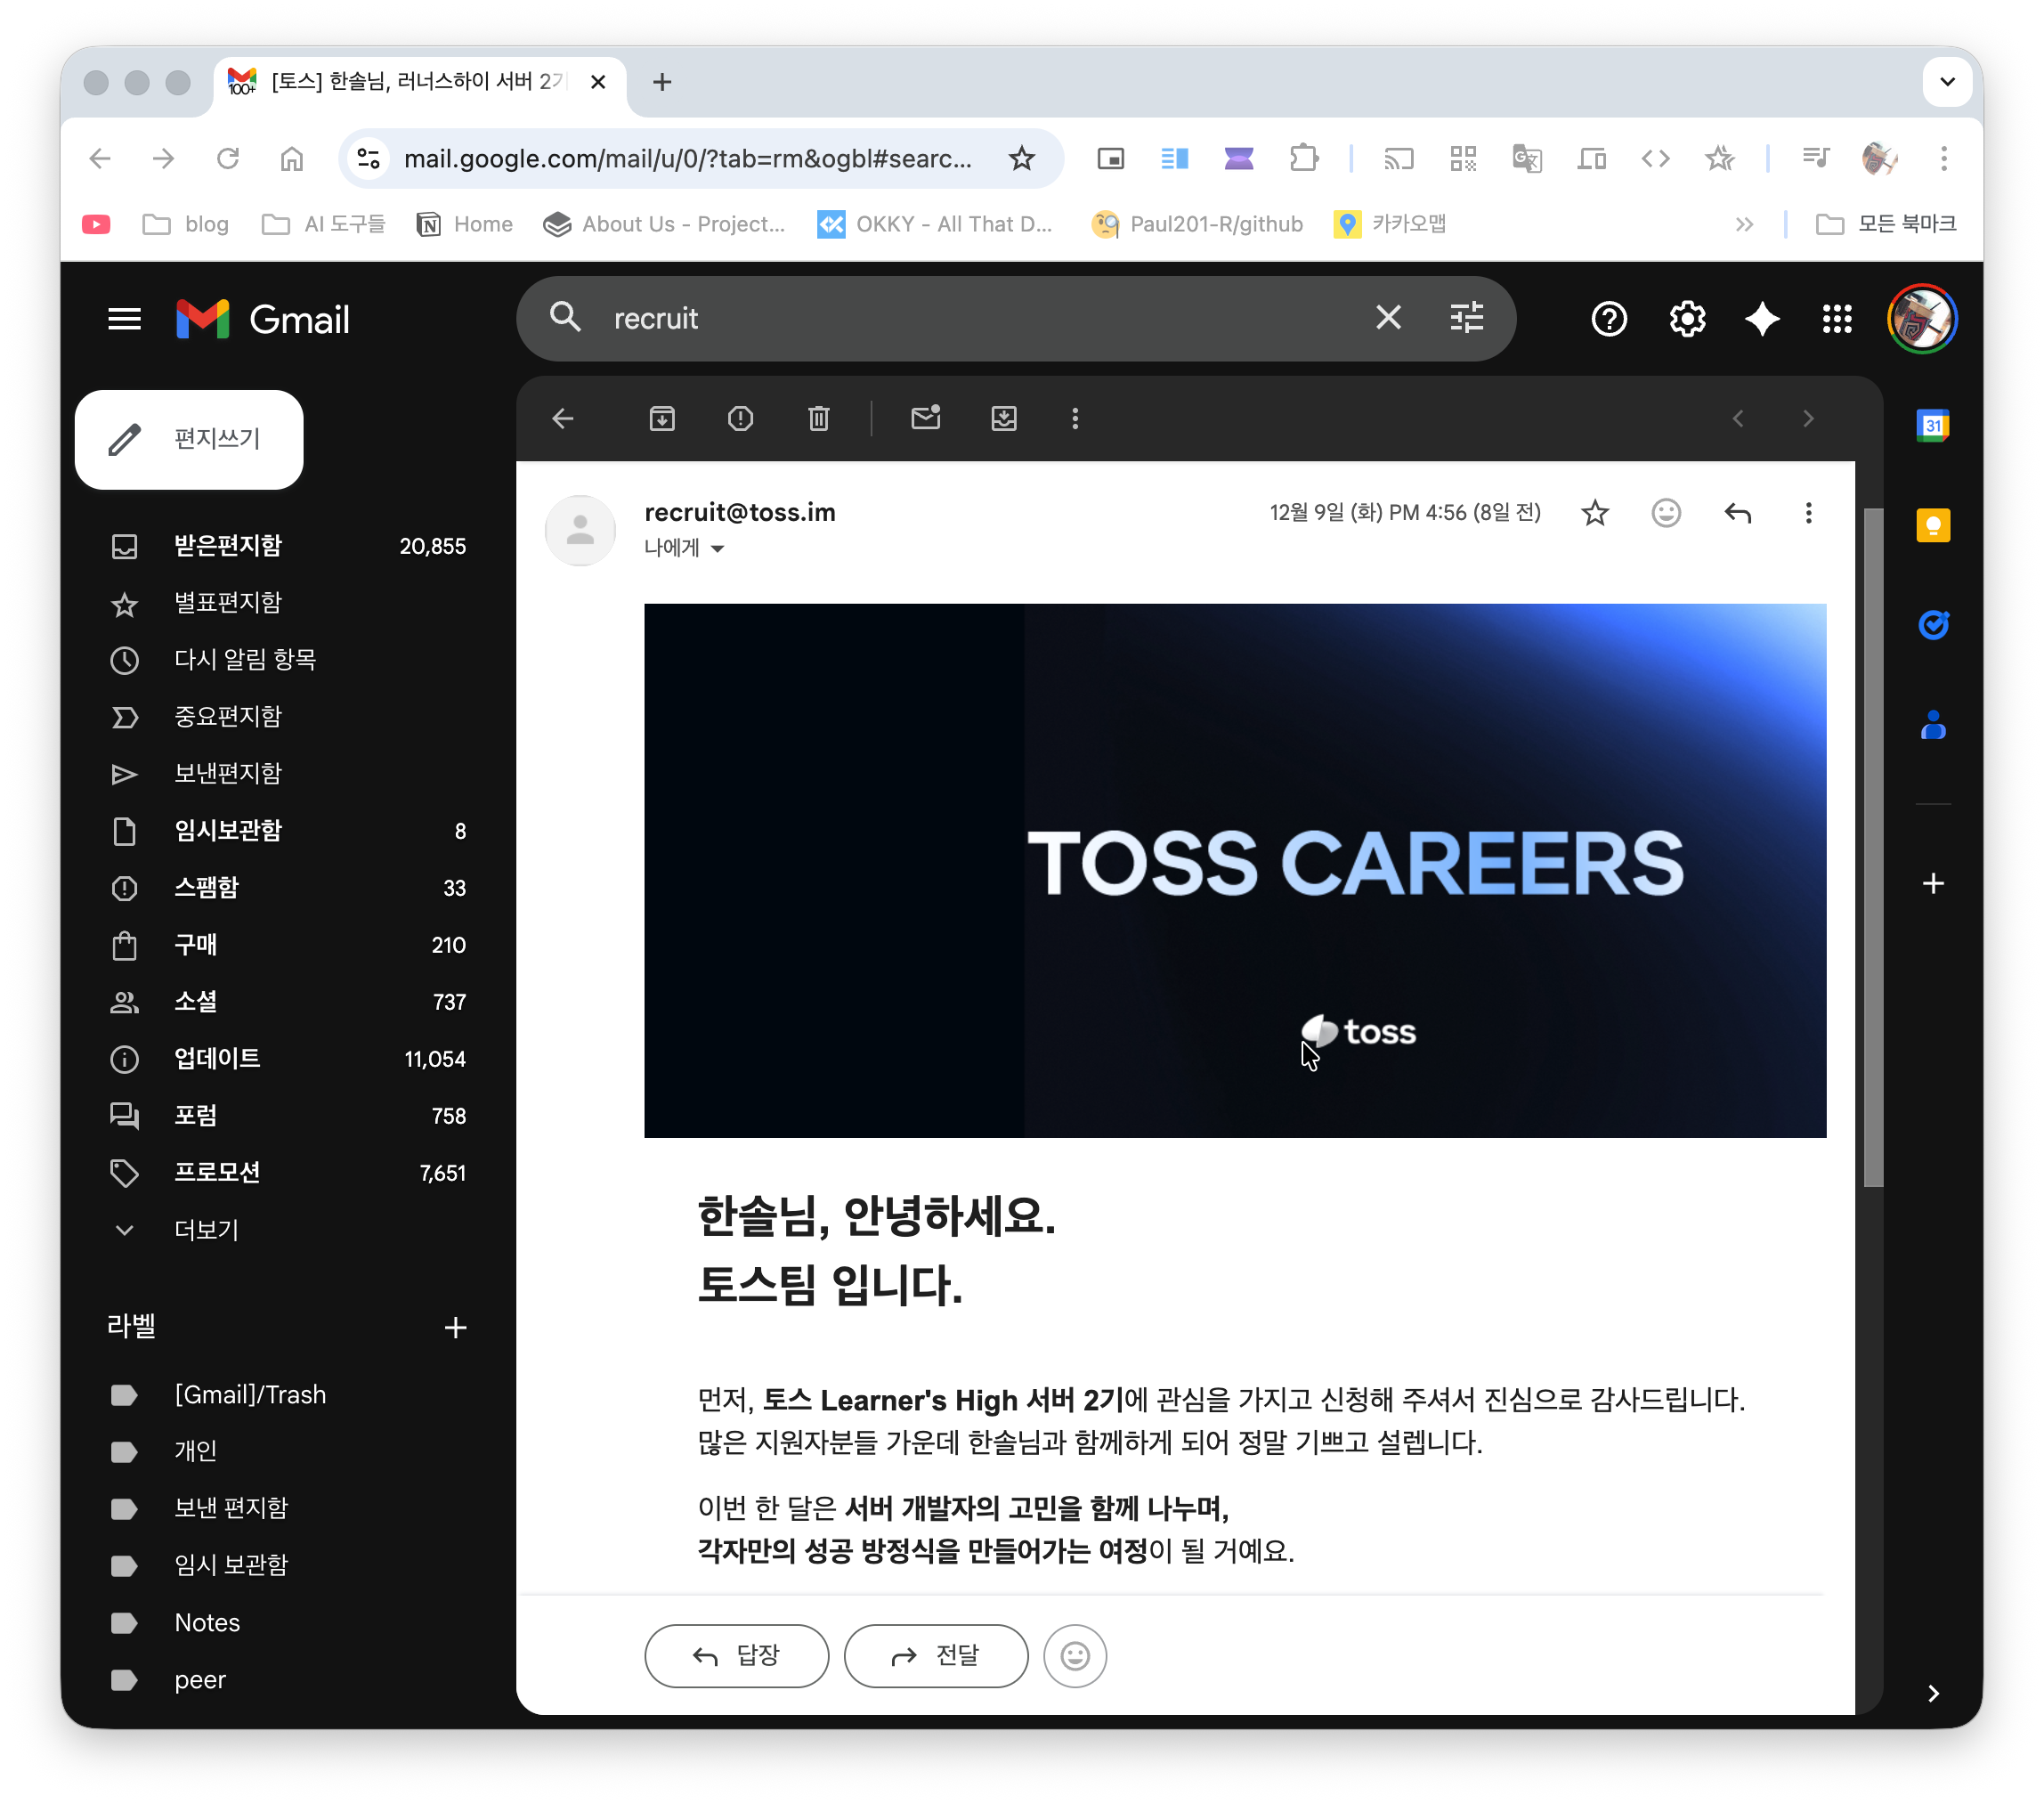Open Google Tasks side panel icon

(x=1932, y=625)
